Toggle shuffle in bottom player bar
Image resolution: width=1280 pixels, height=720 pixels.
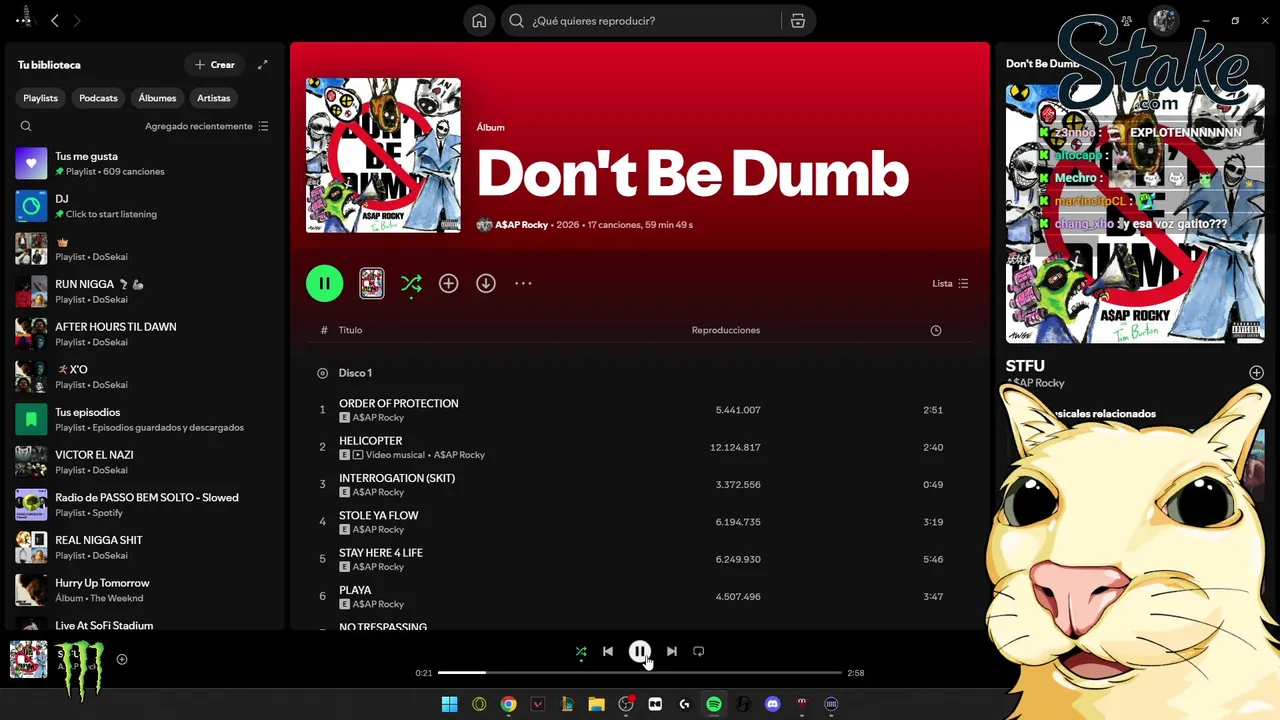coord(581,651)
